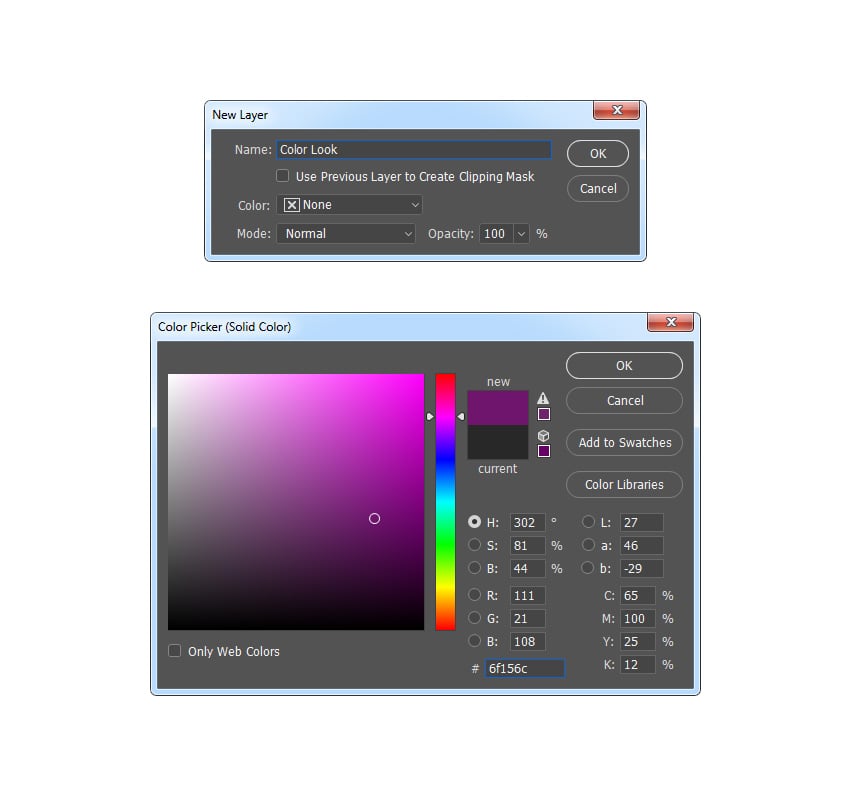Image resolution: width=850 pixels, height=796 pixels.
Task: Expand the Opacity value dropdown
Action: (x=521, y=233)
